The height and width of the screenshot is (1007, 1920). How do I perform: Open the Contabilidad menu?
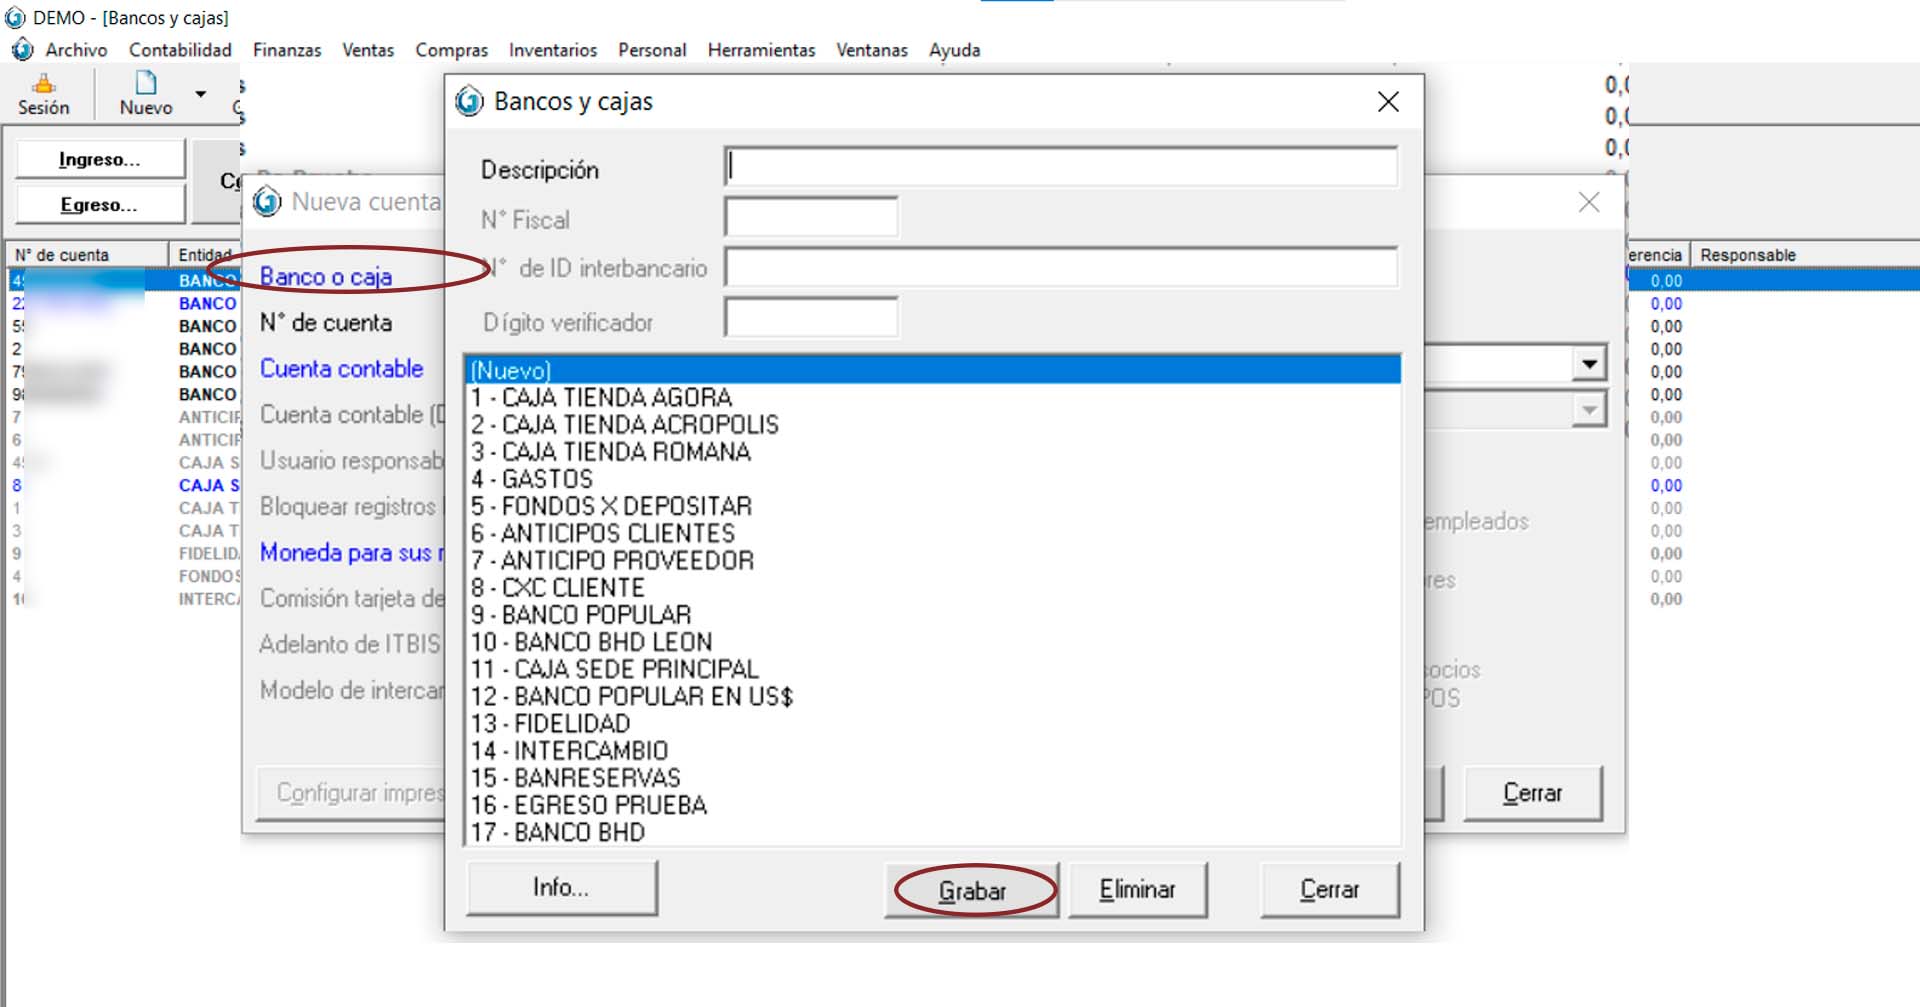pos(180,50)
